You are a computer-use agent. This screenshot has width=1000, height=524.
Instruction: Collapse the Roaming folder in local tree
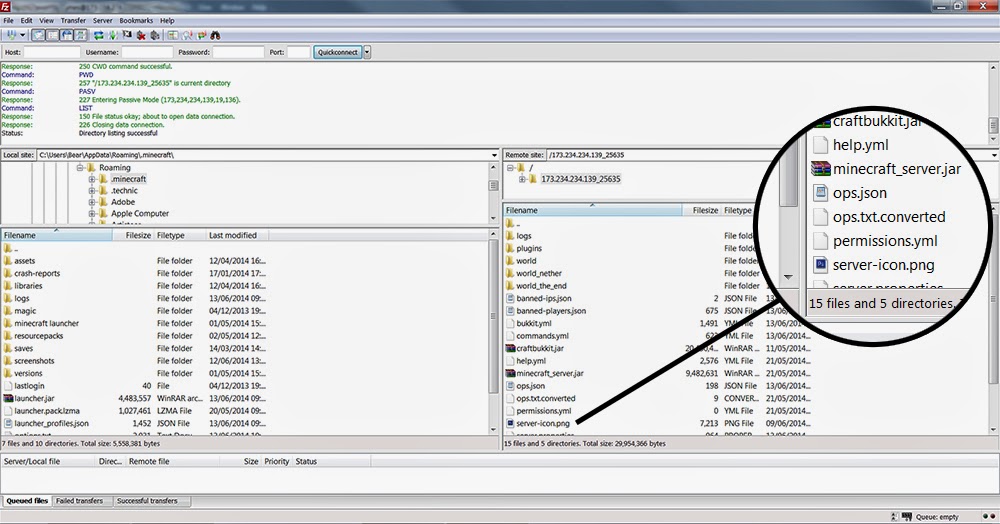tap(80, 168)
